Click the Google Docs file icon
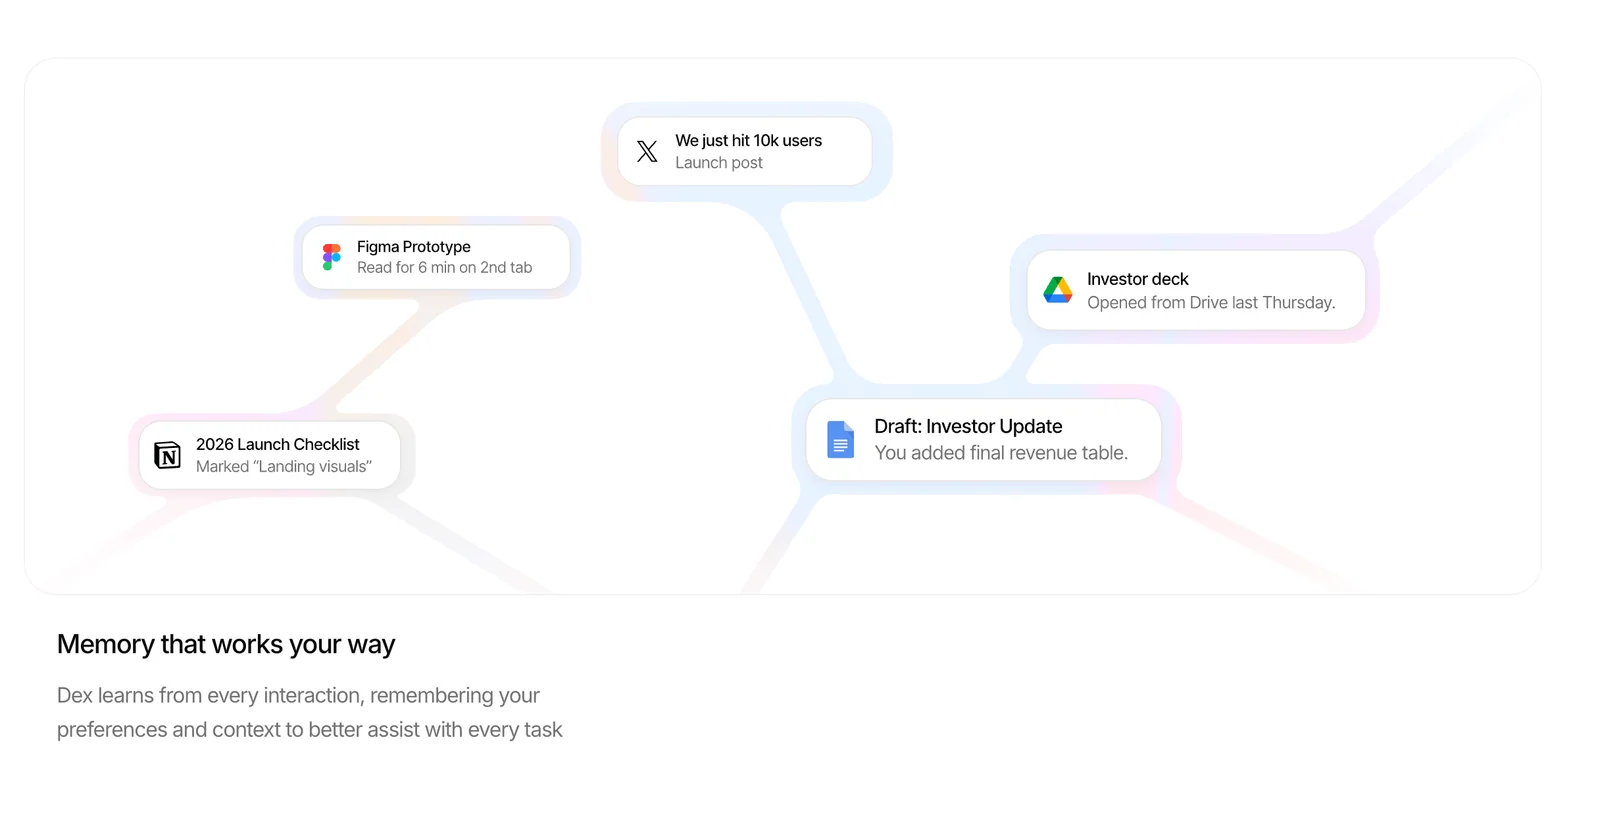 841,440
